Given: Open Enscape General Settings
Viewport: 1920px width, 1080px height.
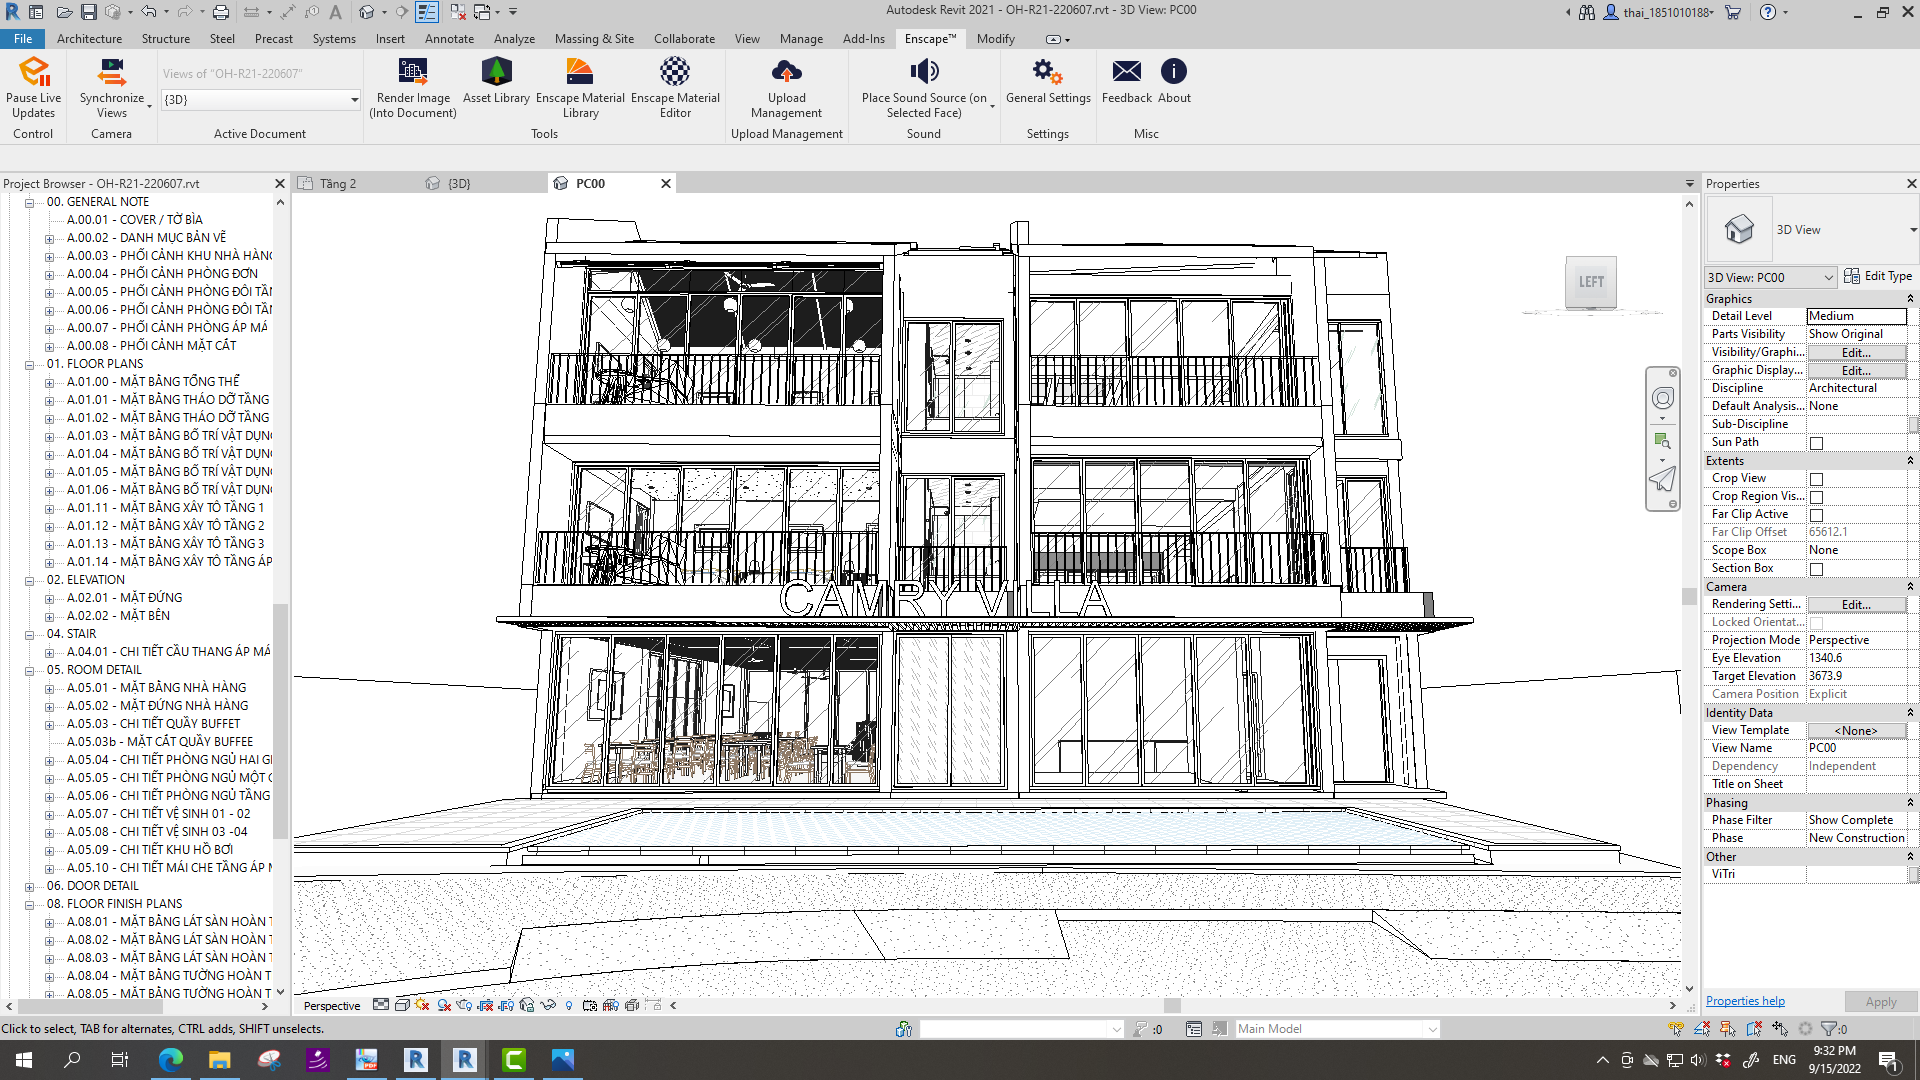Looking at the screenshot, I should (1047, 73).
